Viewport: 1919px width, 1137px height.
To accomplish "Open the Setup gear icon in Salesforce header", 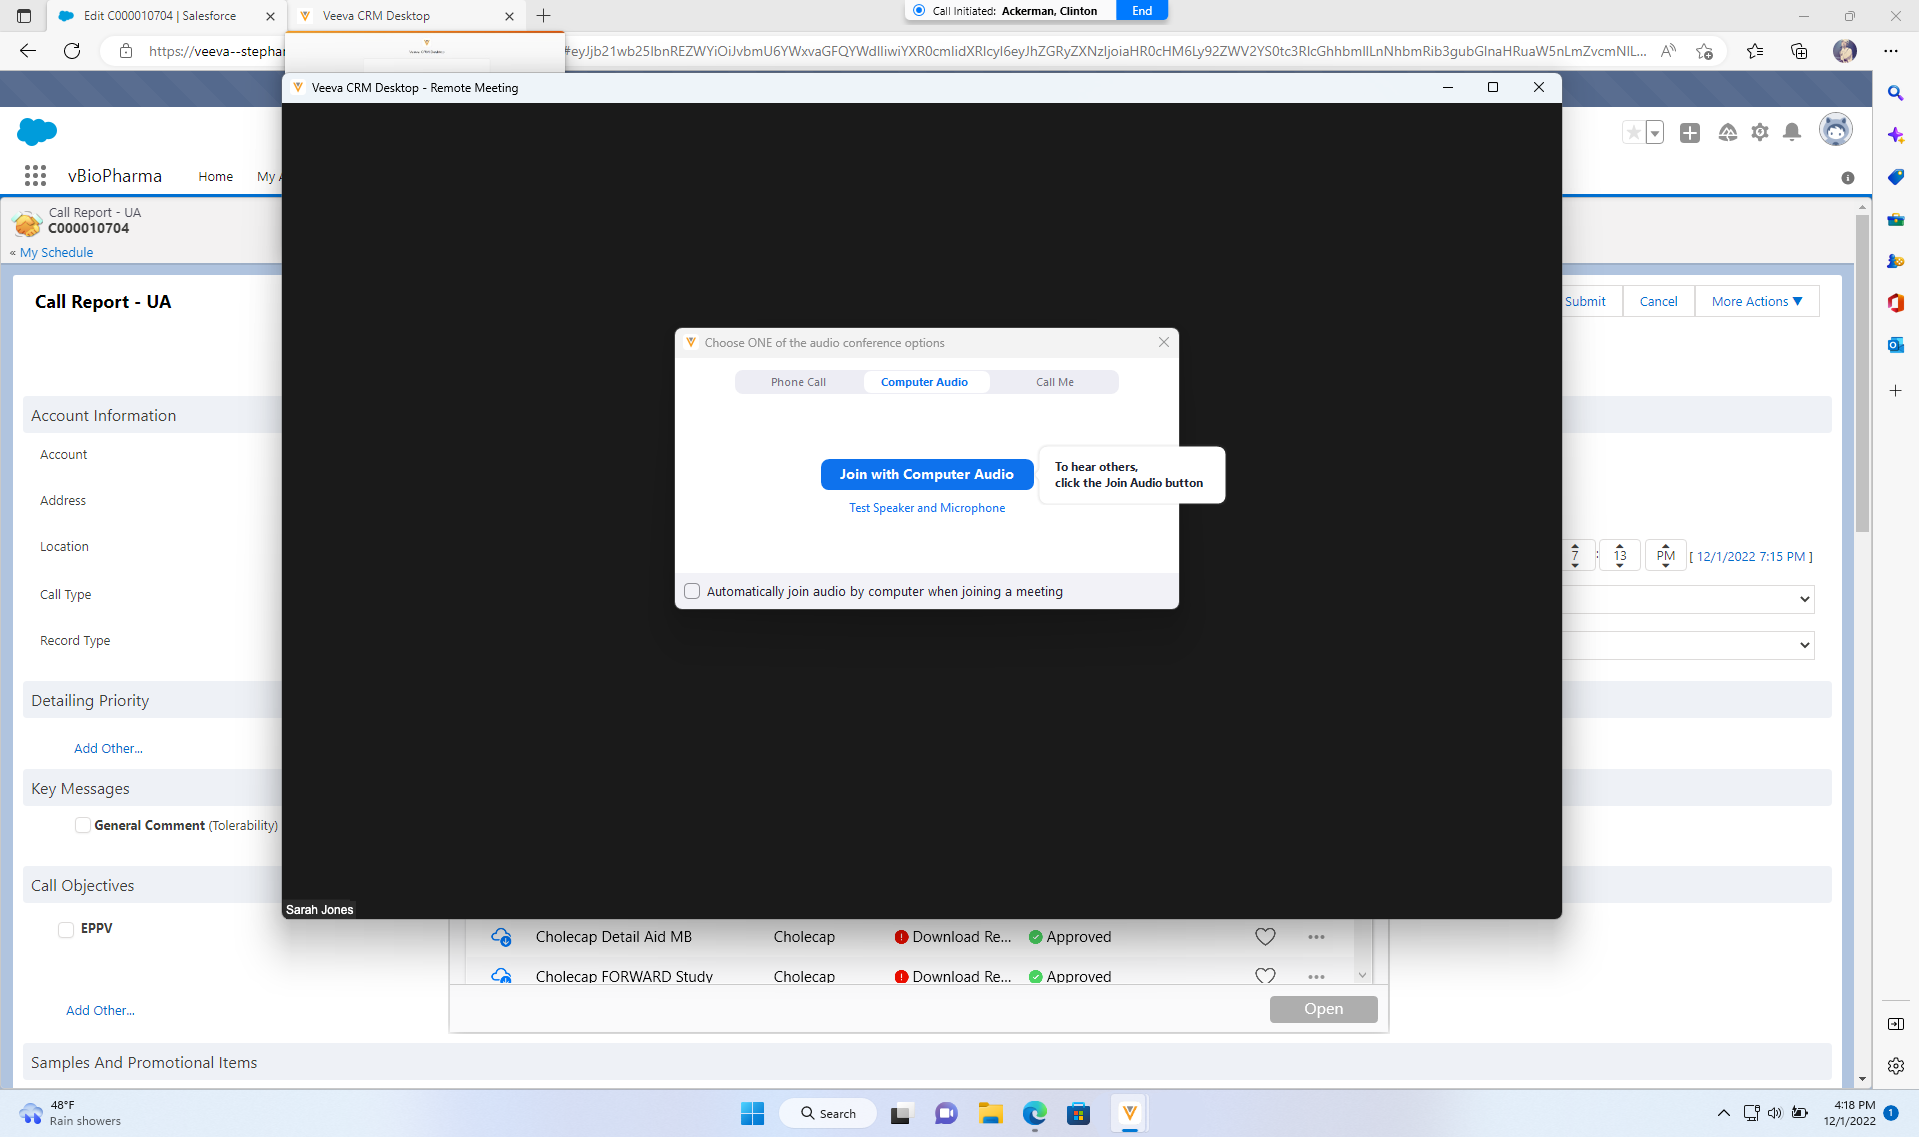I will pyautogui.click(x=1760, y=132).
